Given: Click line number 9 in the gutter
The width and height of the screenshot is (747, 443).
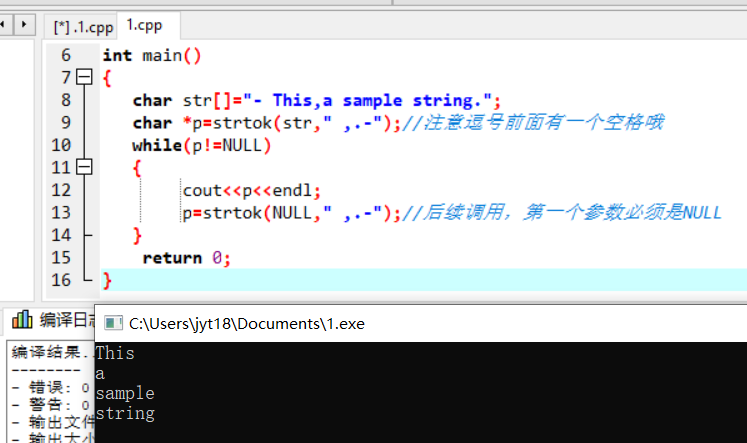Looking at the screenshot, I should 66,122.
